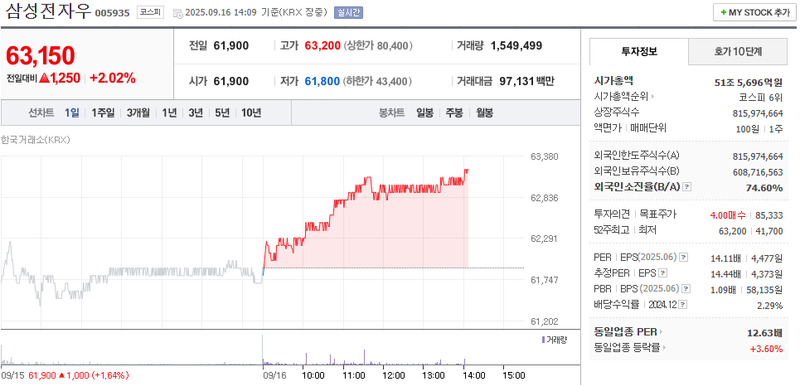Click red up-triangle beside 1,250 change
The height and width of the screenshot is (385, 800).
point(44,78)
